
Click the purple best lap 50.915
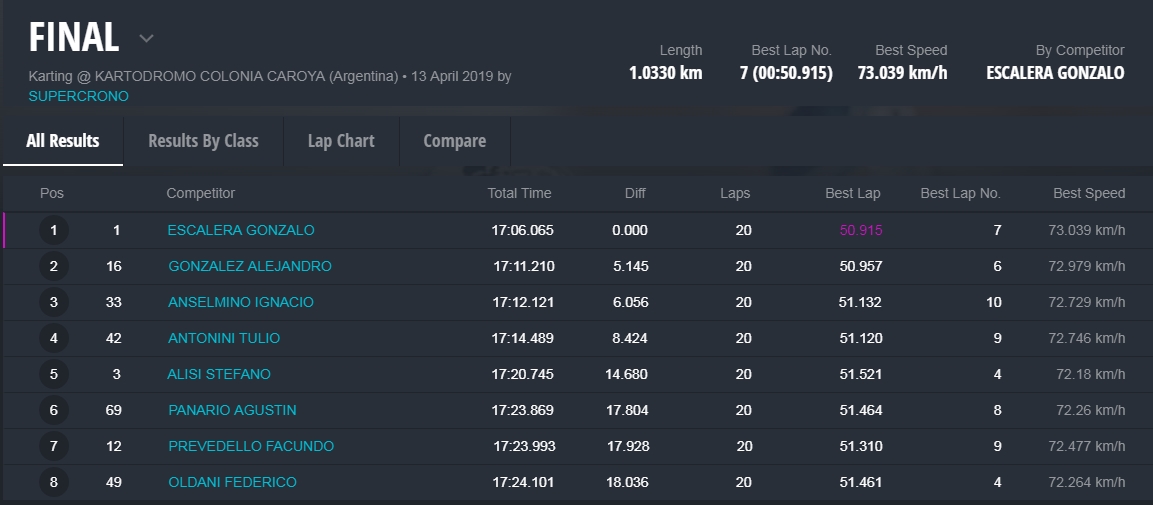tap(860, 230)
